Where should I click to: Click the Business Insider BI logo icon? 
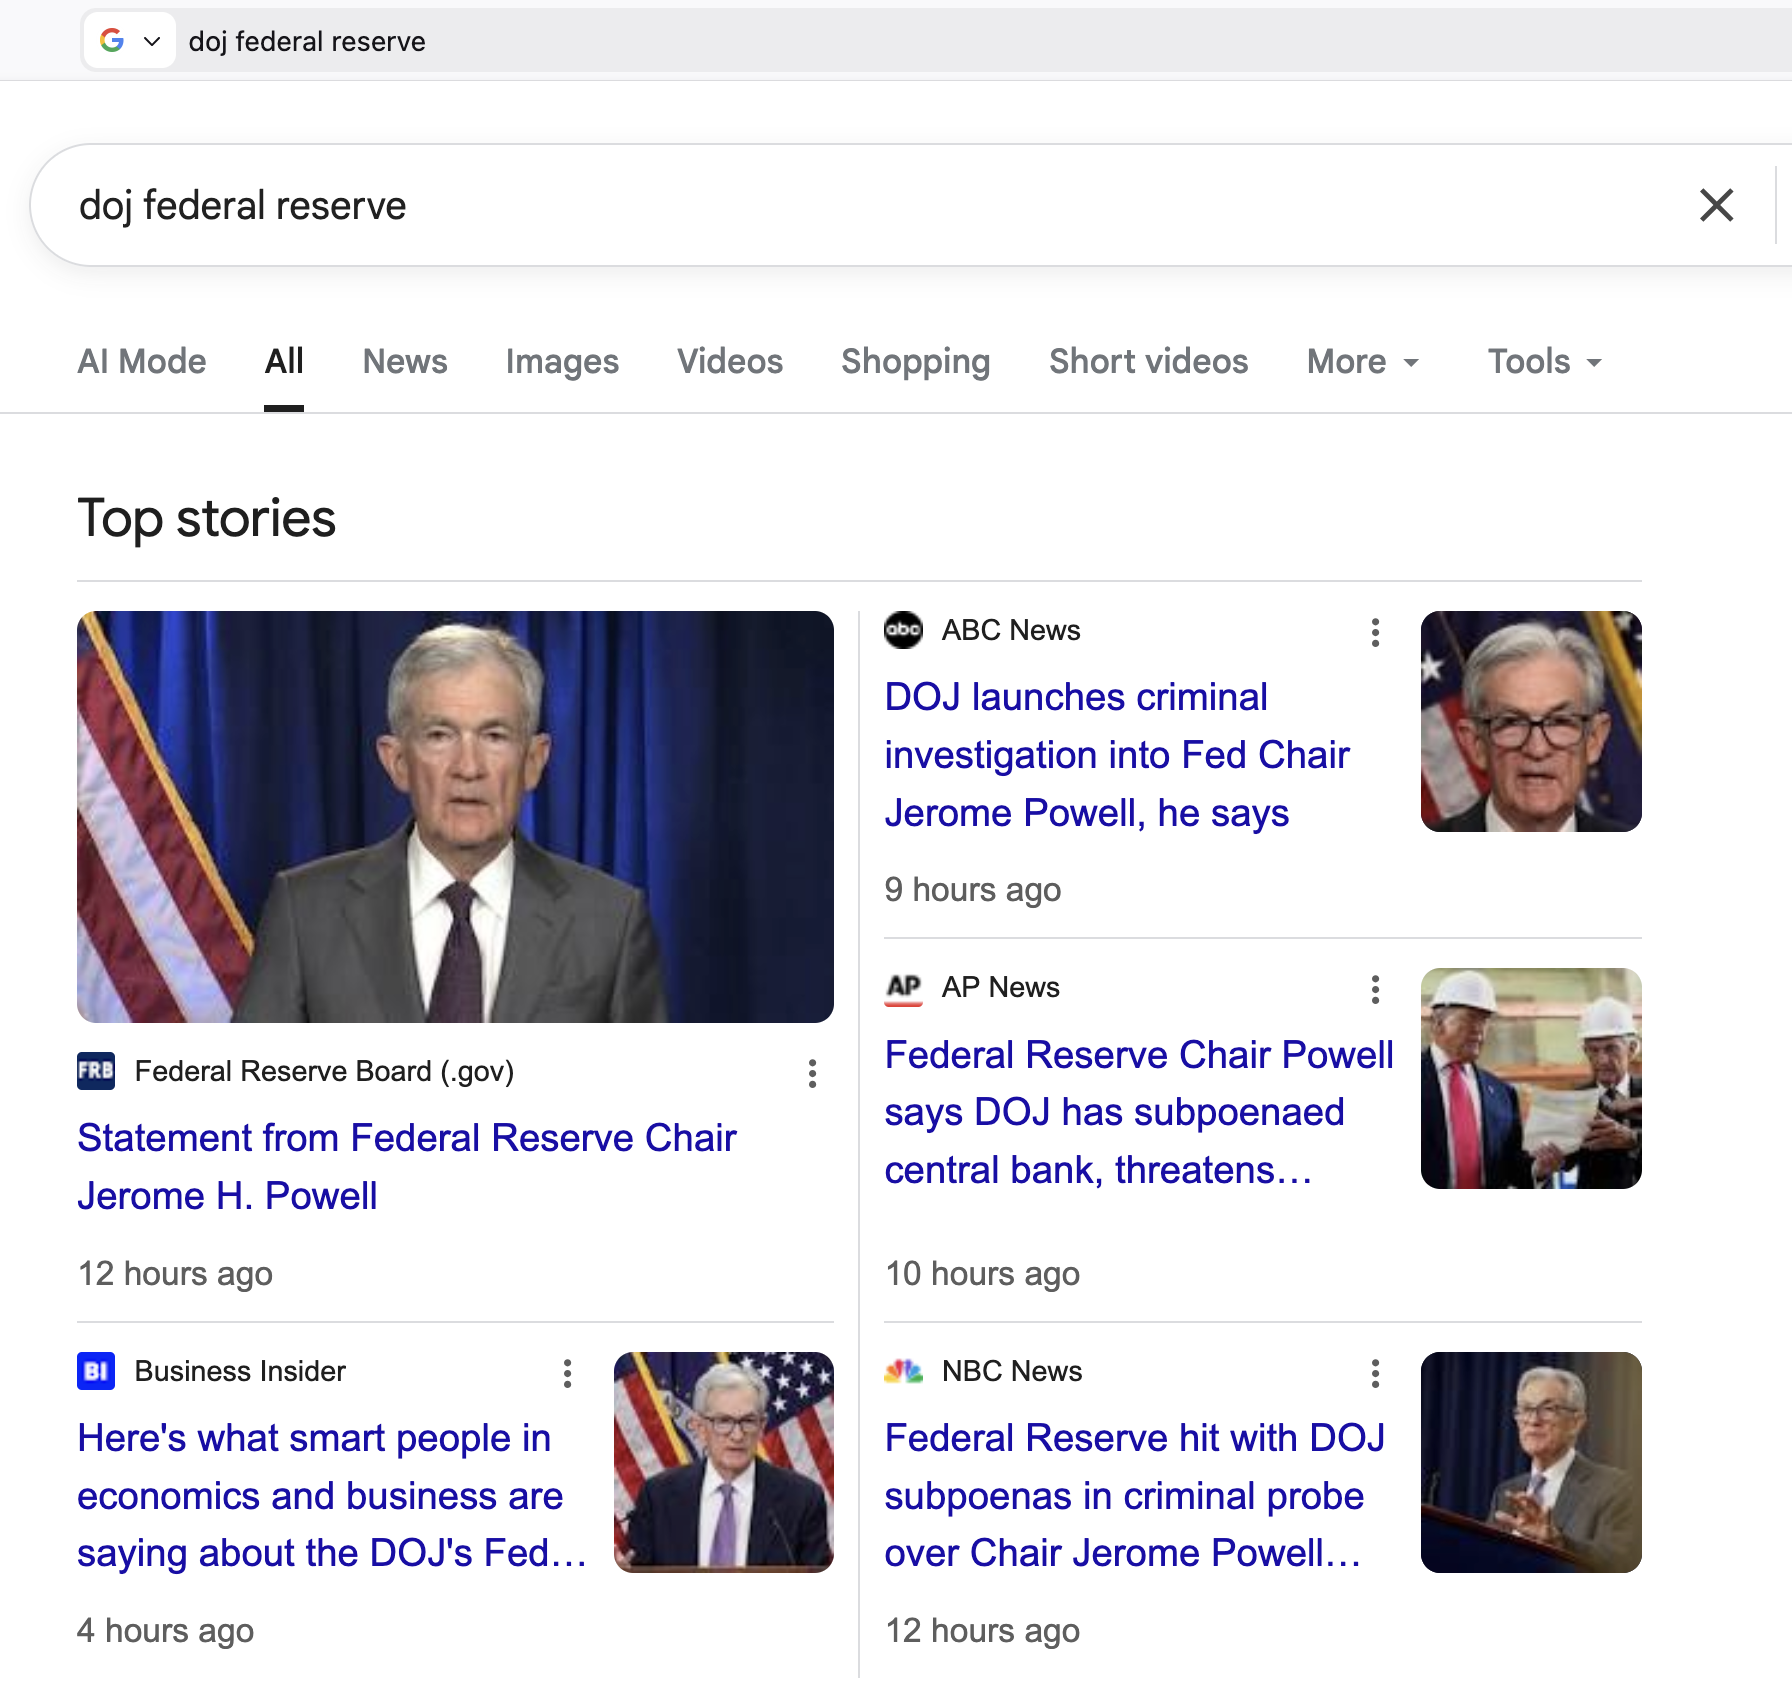click(96, 1371)
